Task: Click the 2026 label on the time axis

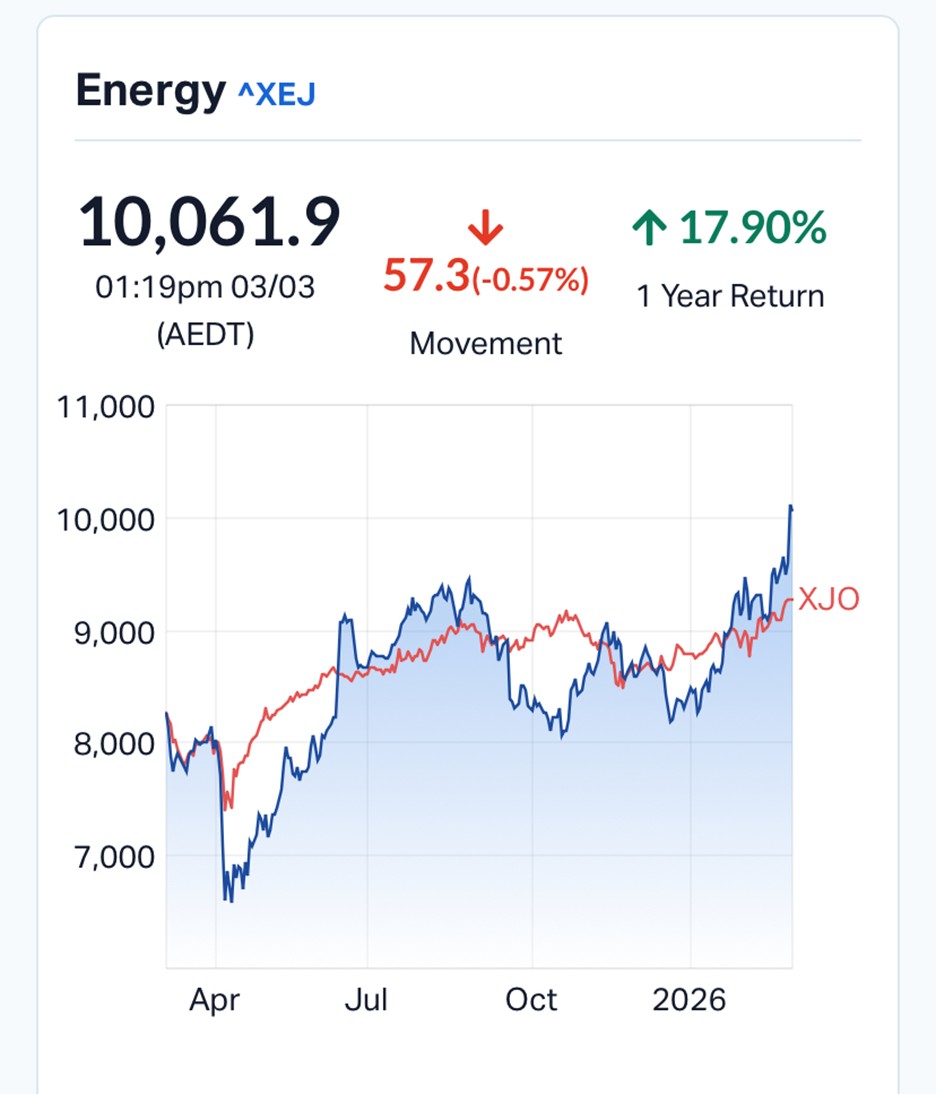Action: (x=689, y=1000)
